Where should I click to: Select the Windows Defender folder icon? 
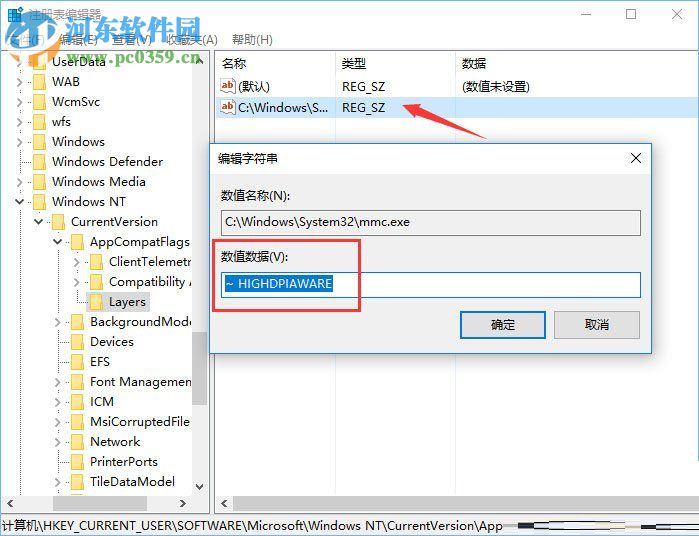pyautogui.click(x=39, y=162)
